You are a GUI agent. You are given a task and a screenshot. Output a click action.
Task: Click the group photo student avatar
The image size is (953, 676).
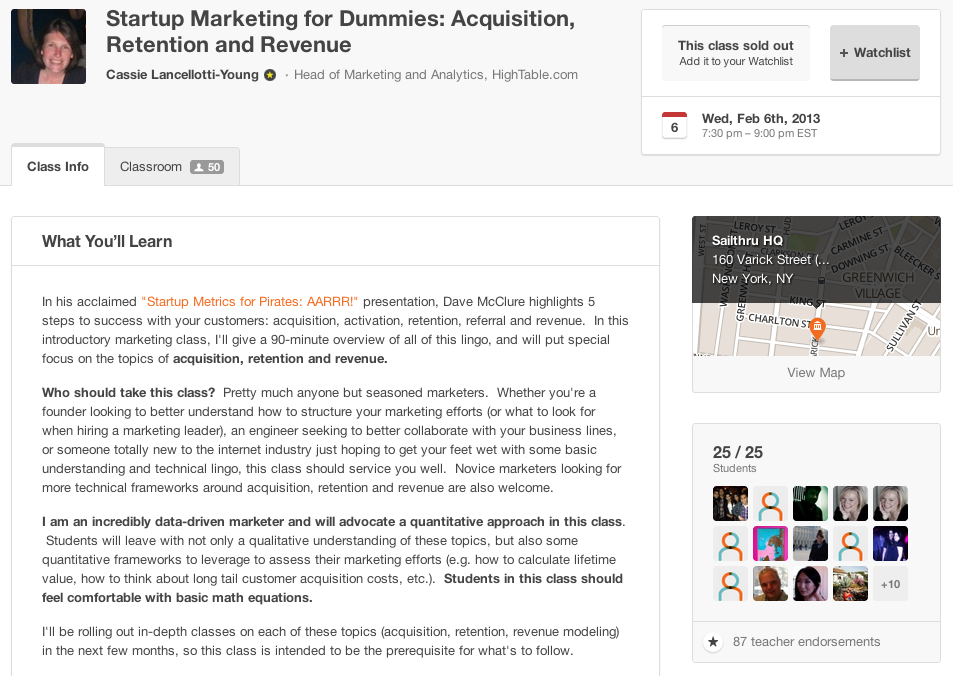coord(730,503)
